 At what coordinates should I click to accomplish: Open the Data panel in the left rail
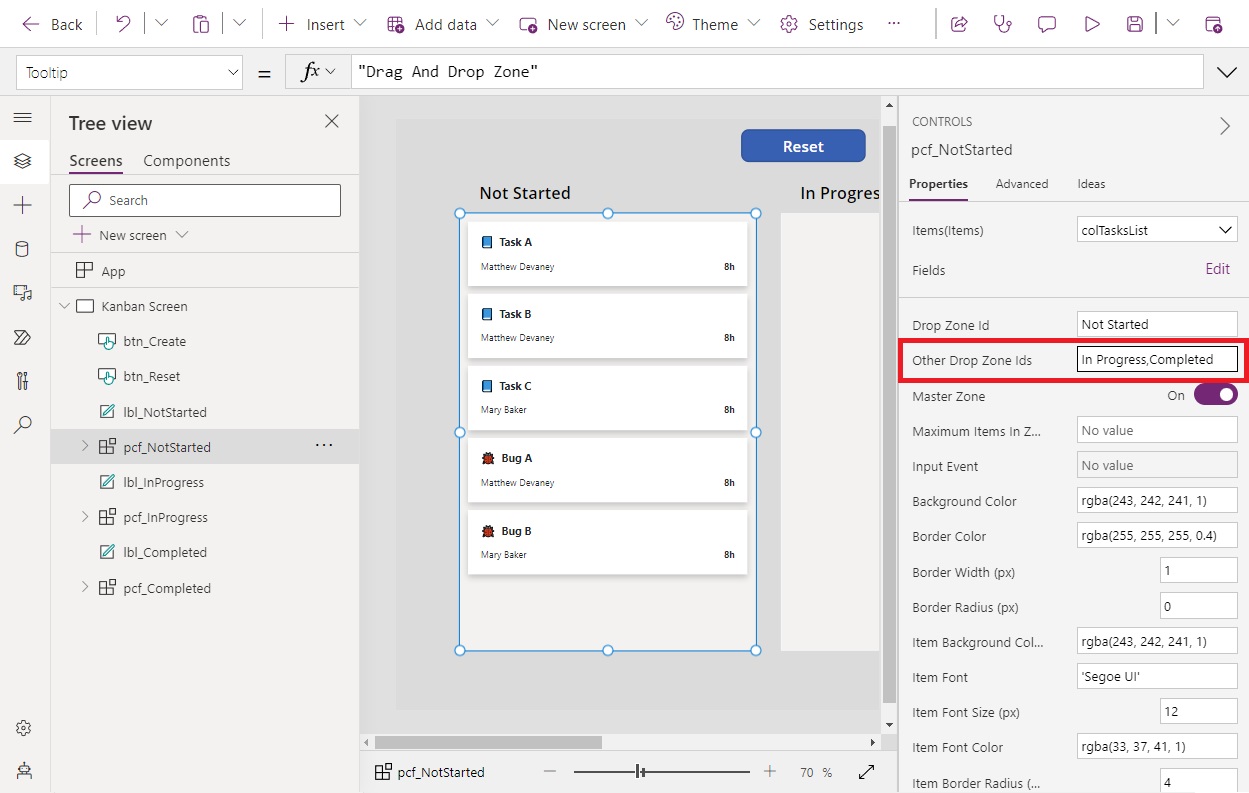(x=24, y=249)
